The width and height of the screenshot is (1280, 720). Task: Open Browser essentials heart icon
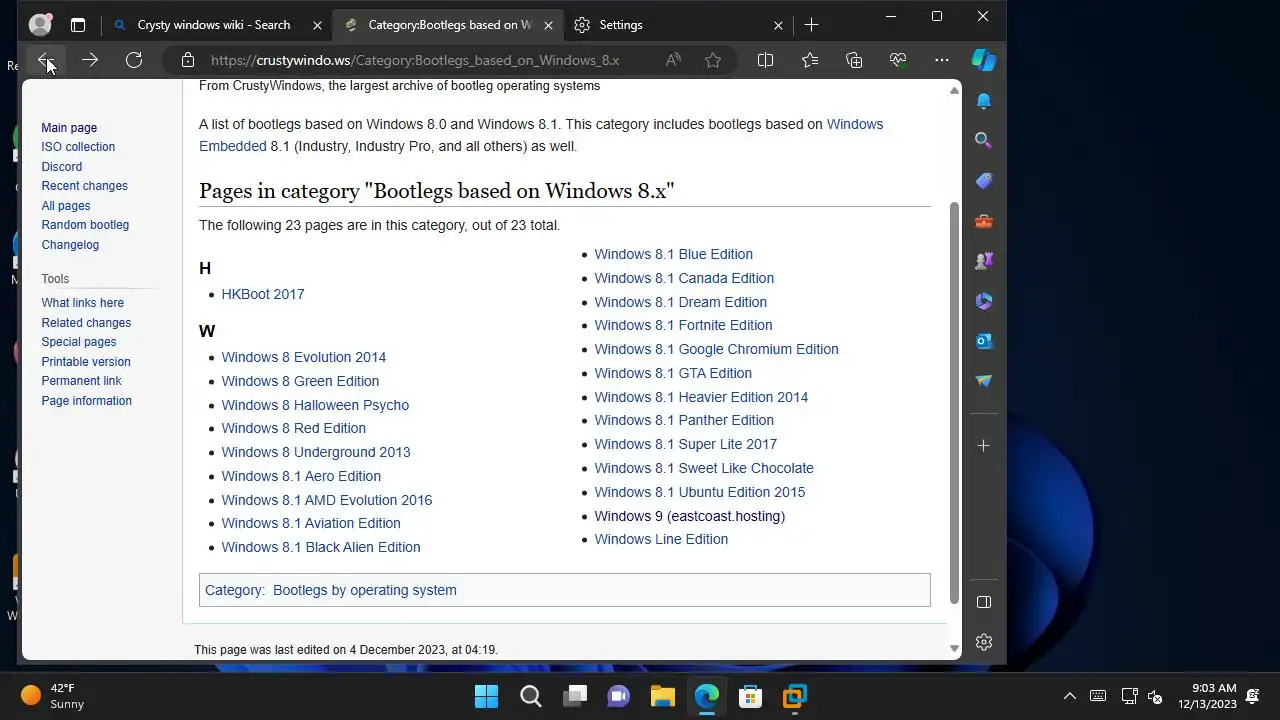tap(898, 60)
